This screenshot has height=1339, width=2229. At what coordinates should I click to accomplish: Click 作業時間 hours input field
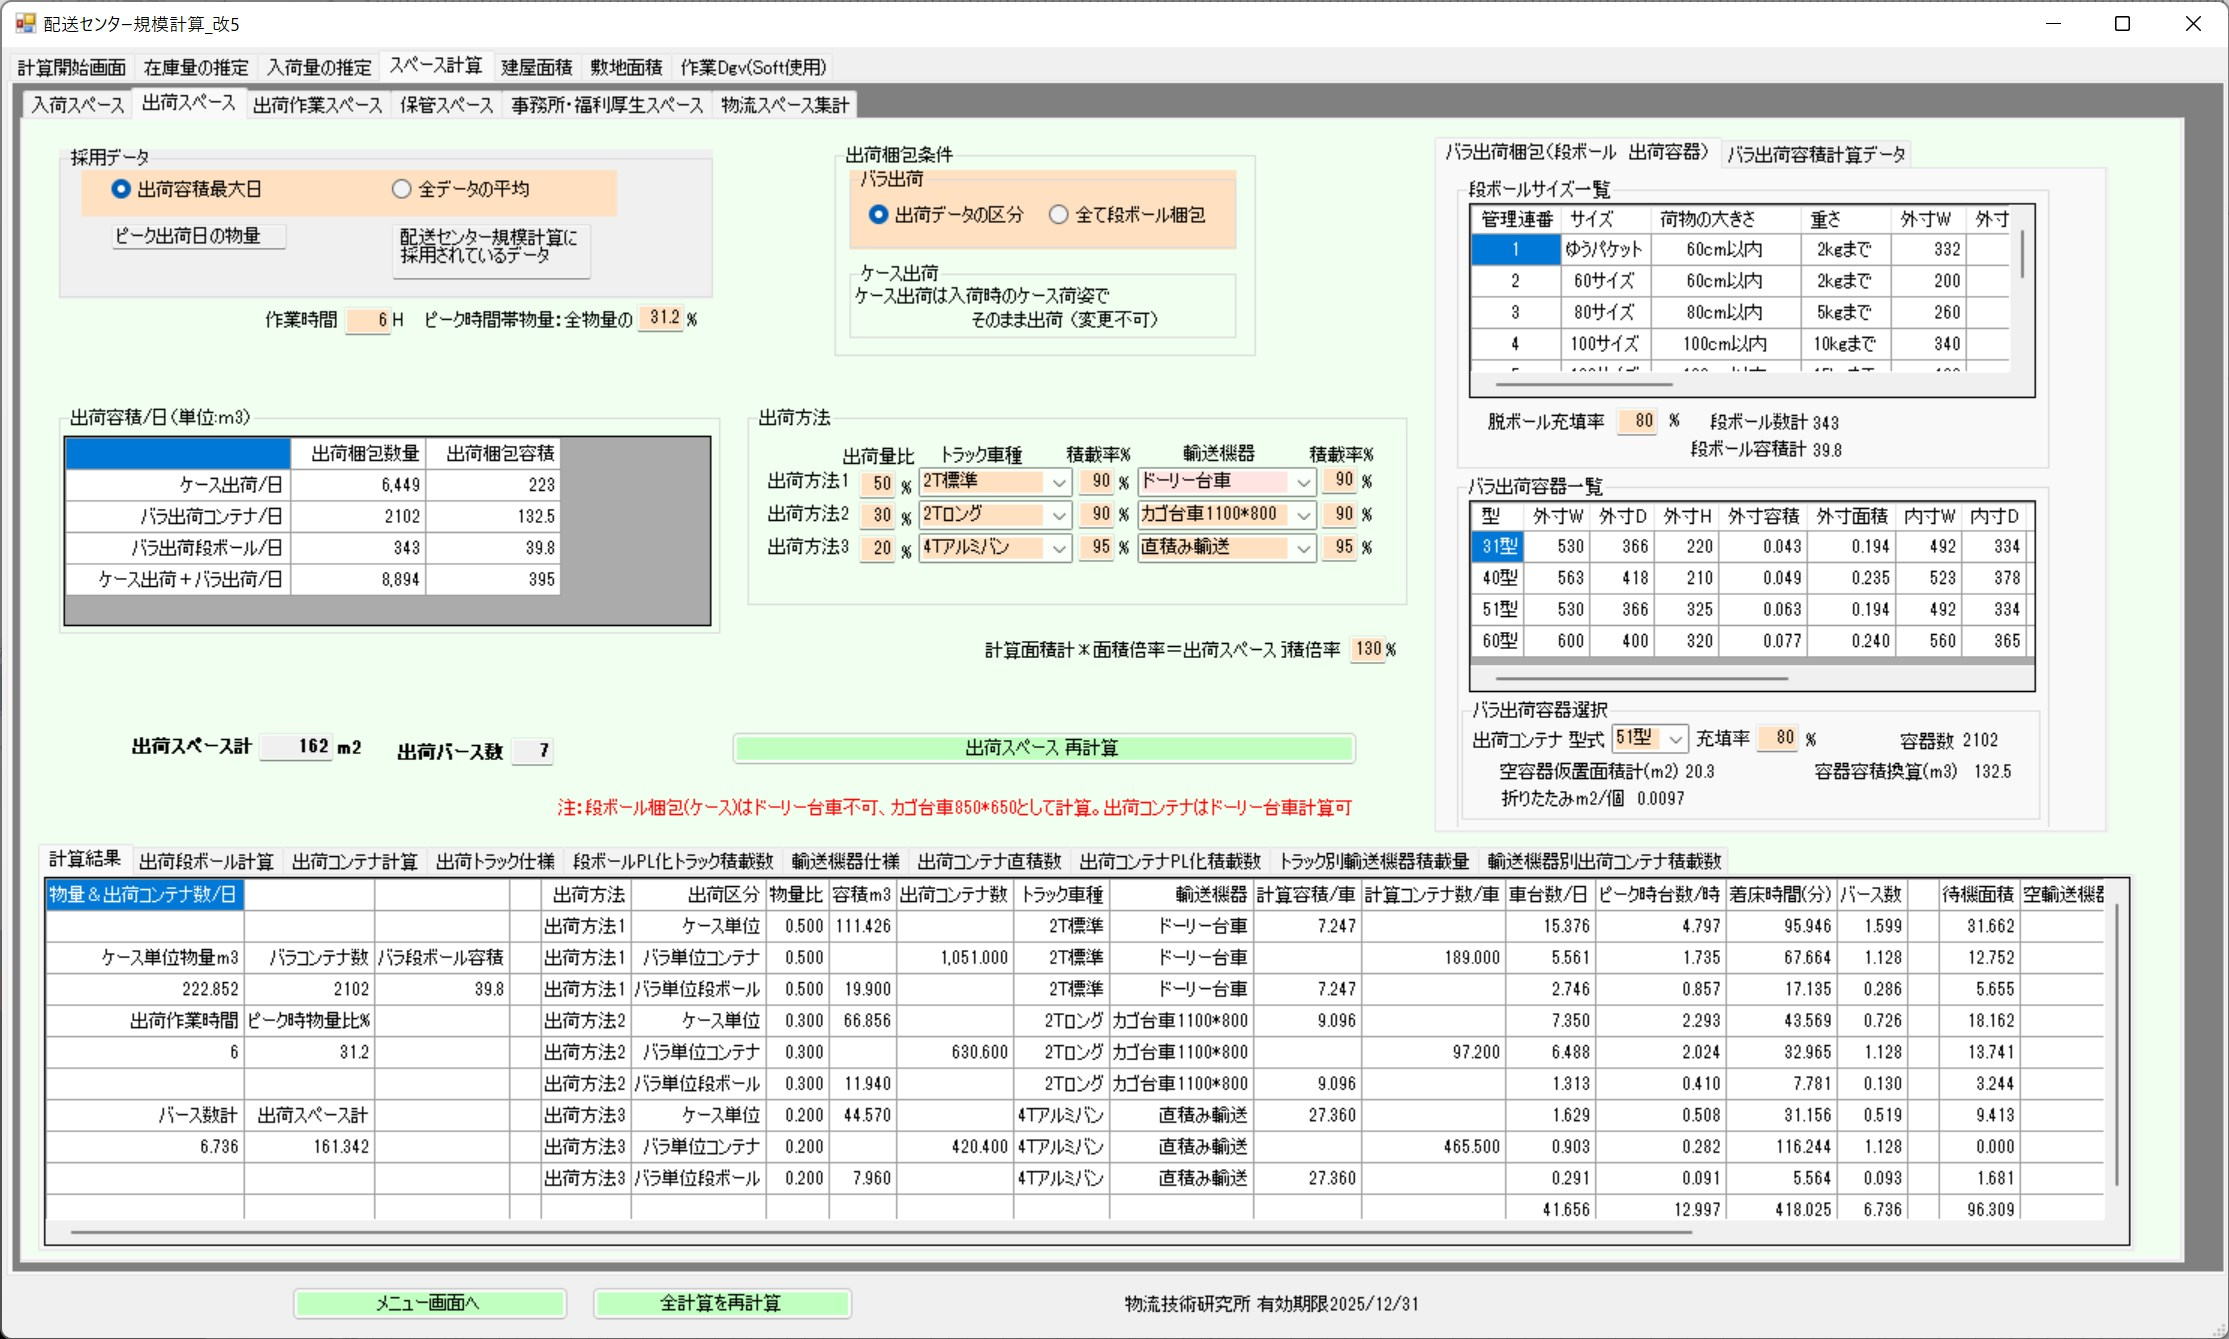[x=368, y=320]
